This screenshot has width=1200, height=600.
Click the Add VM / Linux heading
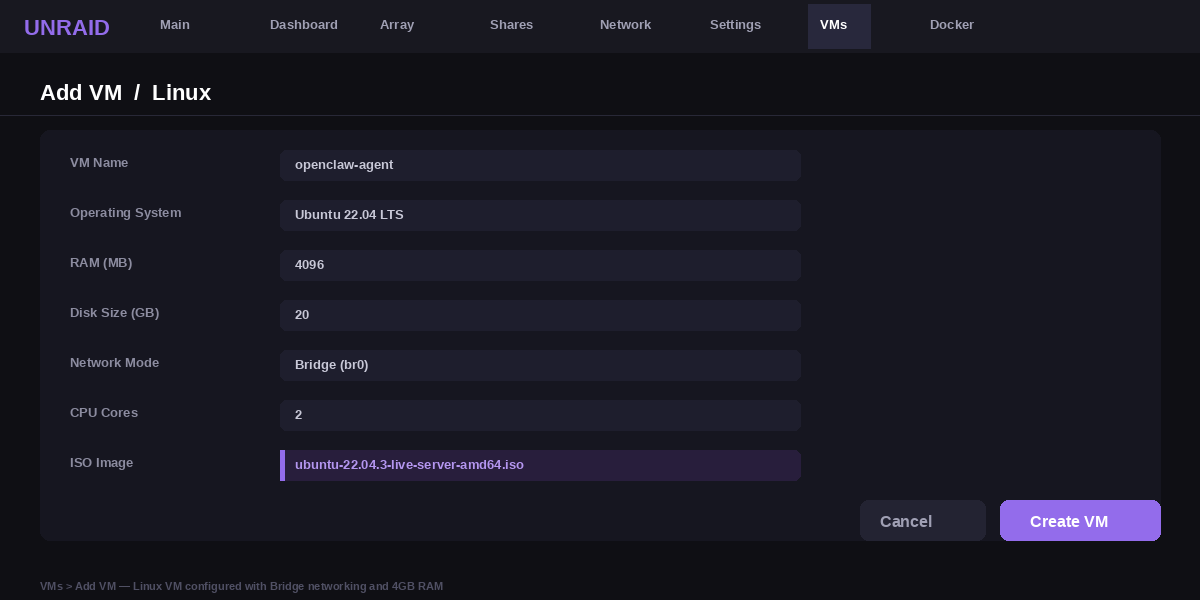[126, 93]
